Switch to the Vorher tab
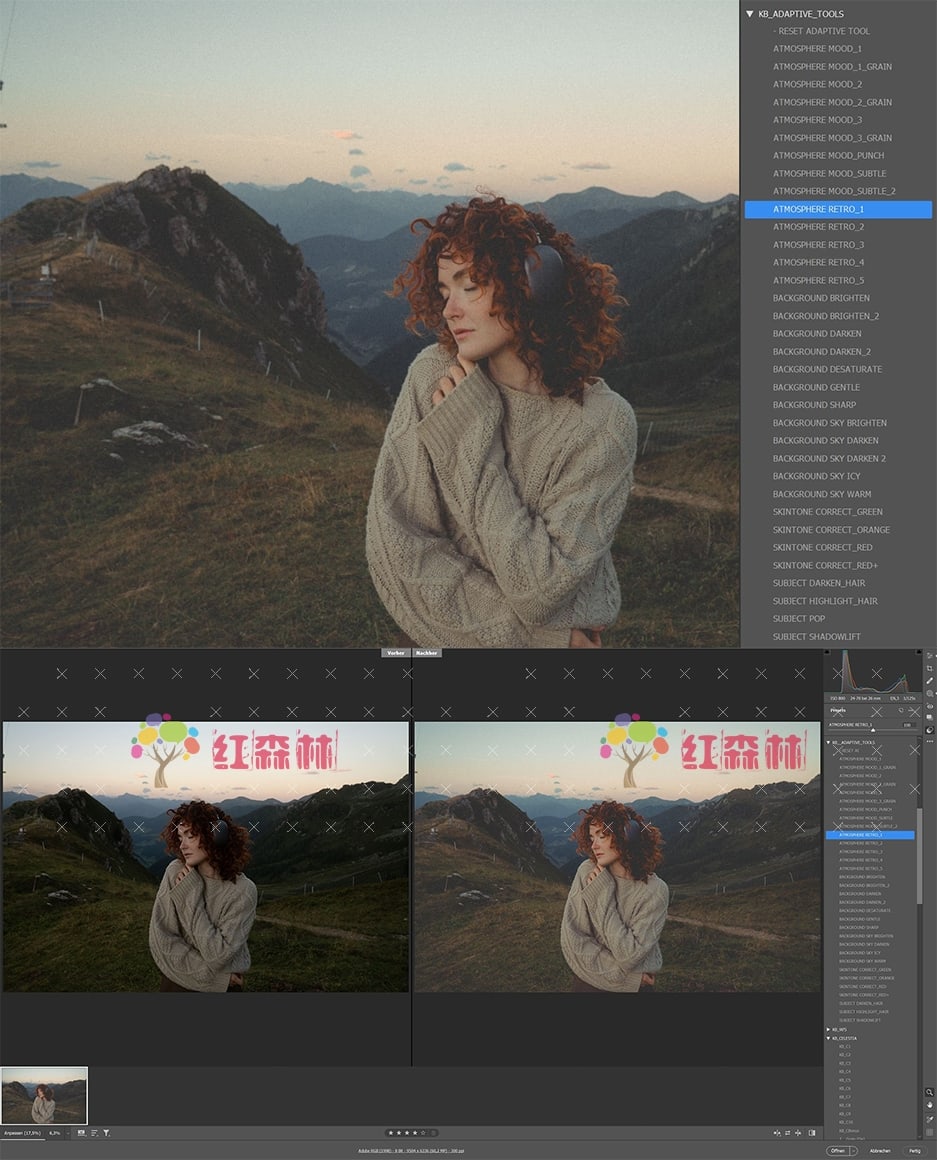This screenshot has height=1160, width=937. click(x=396, y=652)
